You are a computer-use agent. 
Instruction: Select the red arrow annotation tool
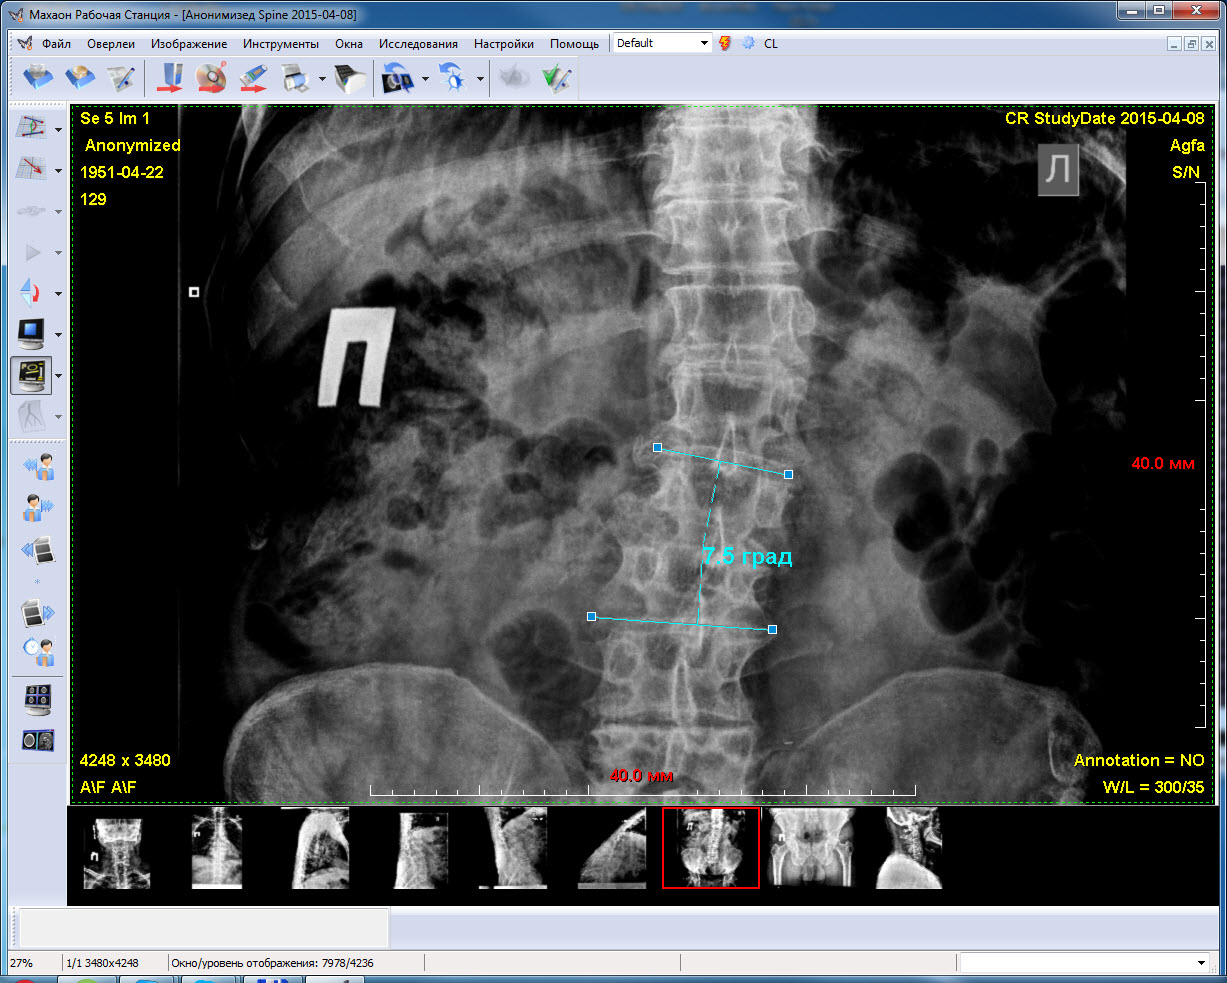click(31, 170)
